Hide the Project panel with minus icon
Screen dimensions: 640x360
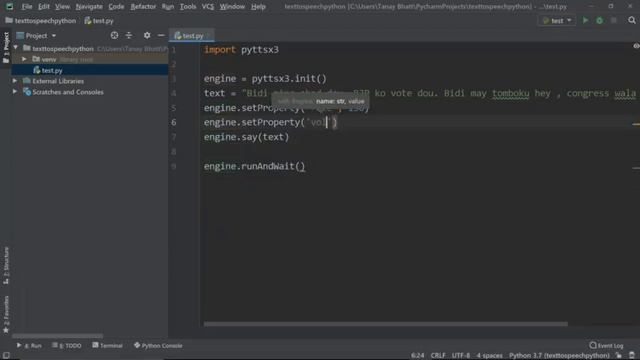click(161, 36)
